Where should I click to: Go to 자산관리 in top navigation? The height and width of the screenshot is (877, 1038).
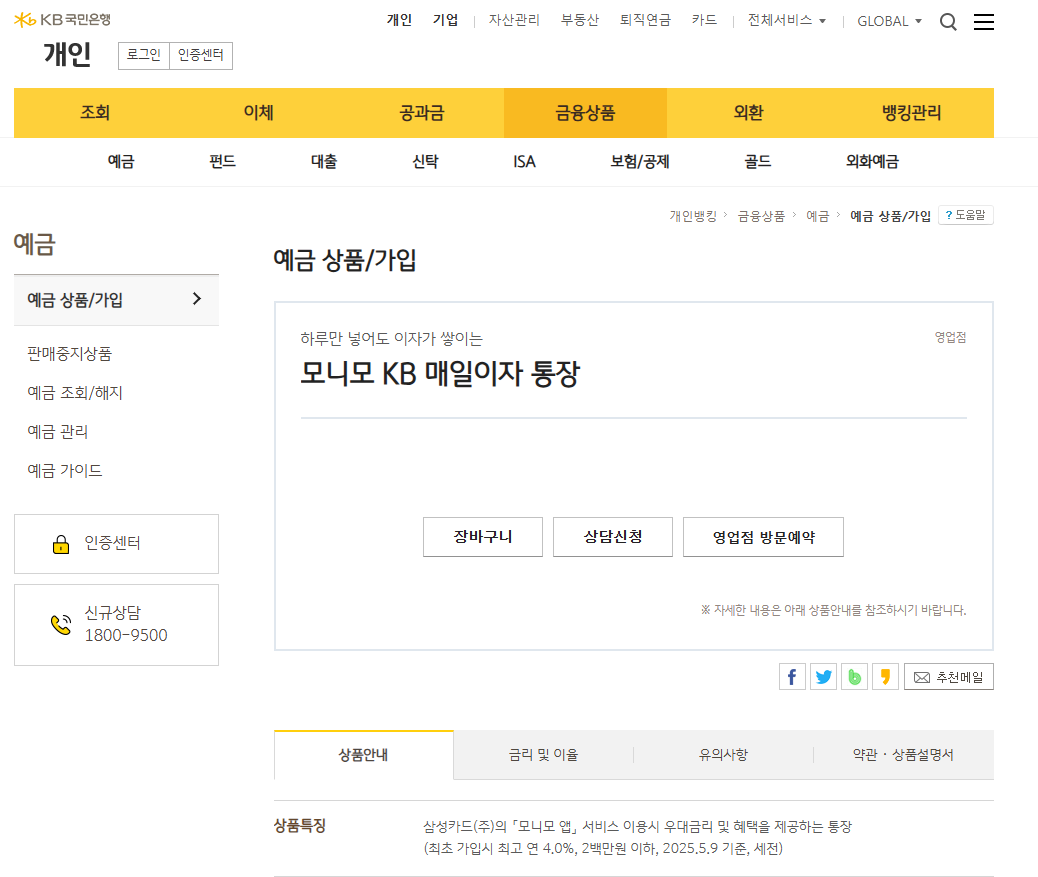pyautogui.click(x=514, y=21)
